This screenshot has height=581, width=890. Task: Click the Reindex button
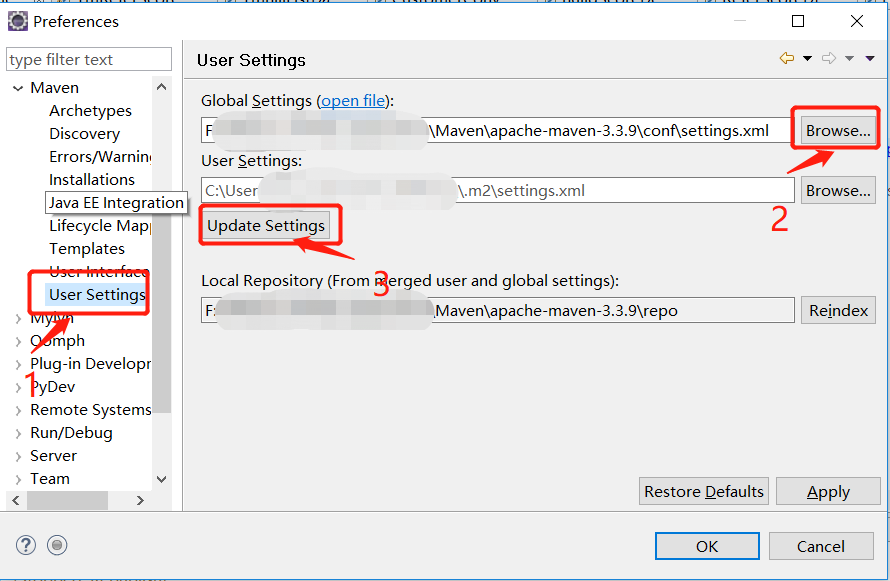pos(838,310)
